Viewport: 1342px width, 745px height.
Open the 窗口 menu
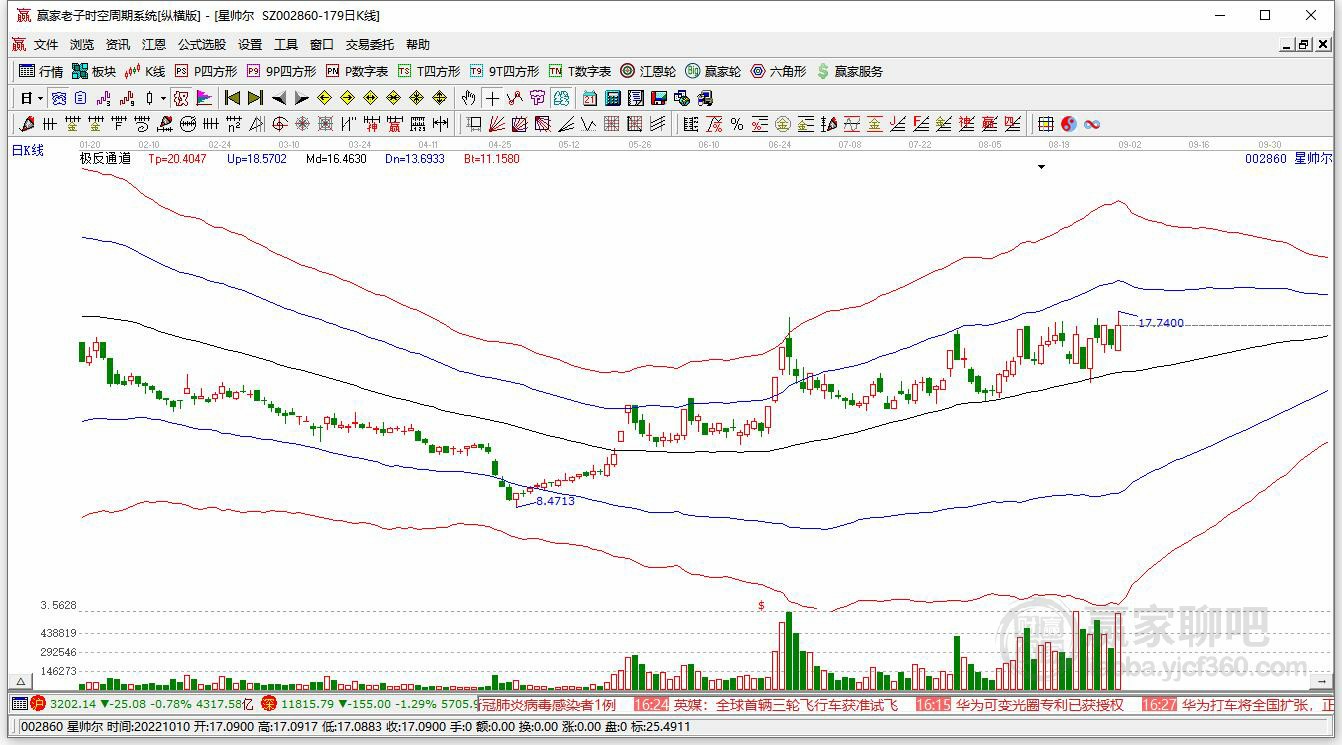click(322, 45)
